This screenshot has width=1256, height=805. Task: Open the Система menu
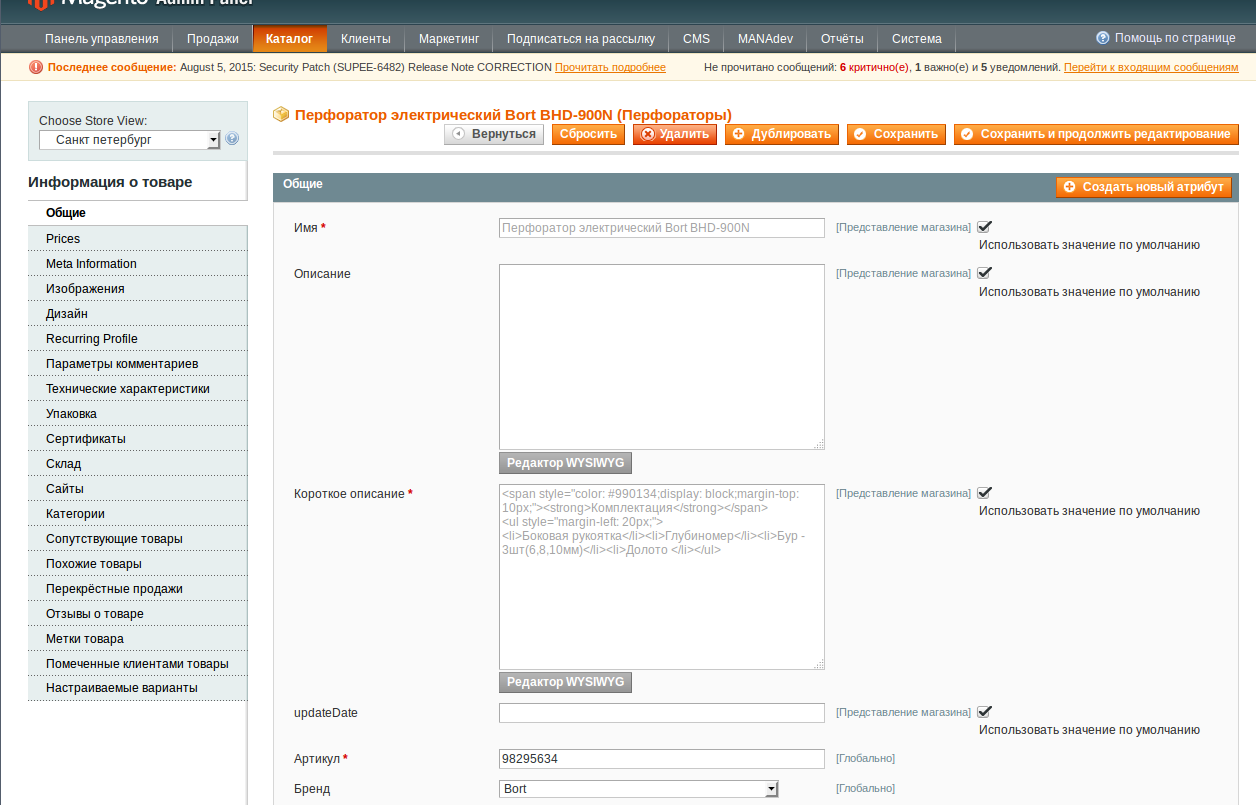917,39
